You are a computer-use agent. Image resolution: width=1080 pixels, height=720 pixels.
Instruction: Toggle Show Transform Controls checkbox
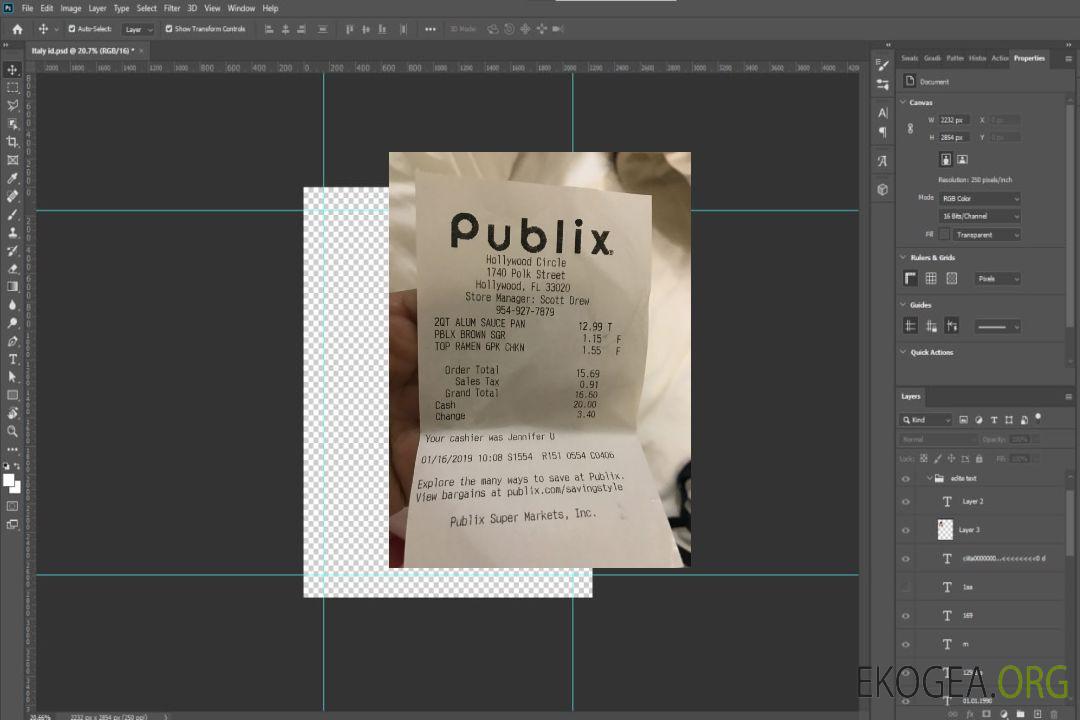click(169, 29)
